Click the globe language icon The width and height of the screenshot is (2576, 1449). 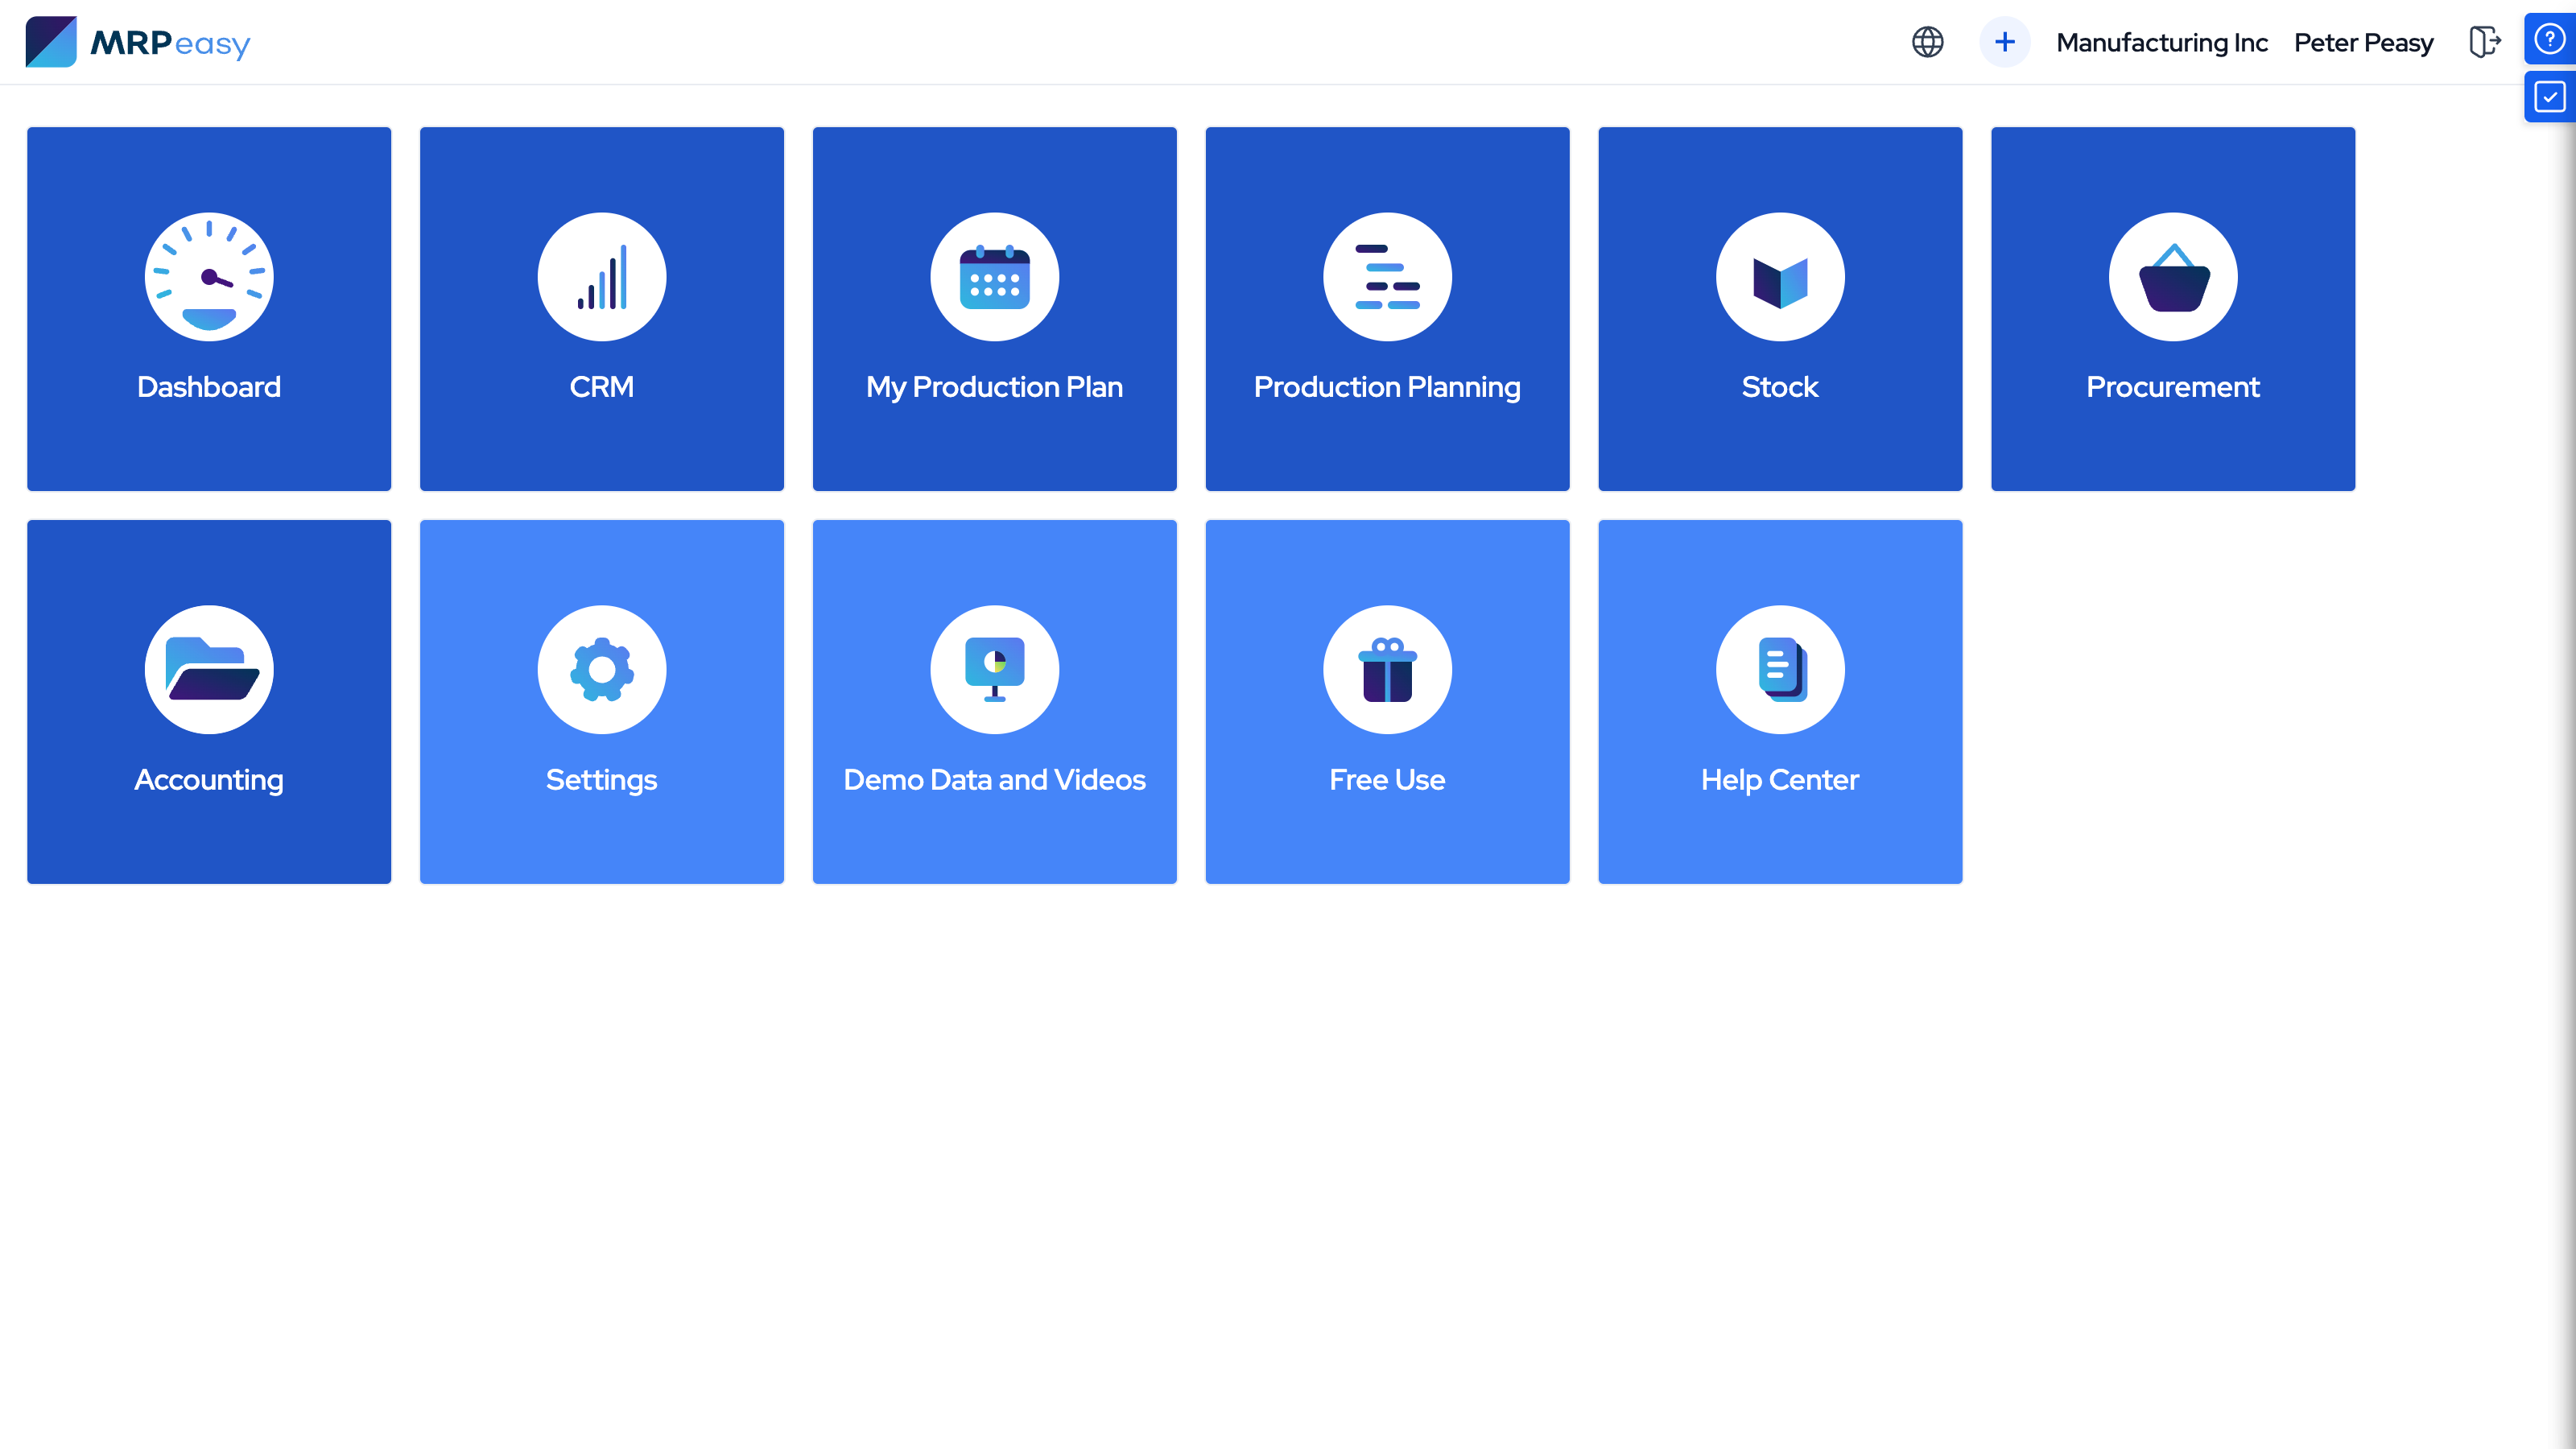1927,42
